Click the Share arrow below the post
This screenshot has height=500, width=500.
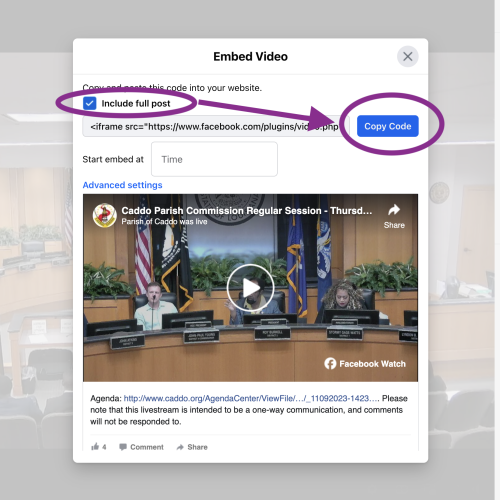(x=180, y=447)
